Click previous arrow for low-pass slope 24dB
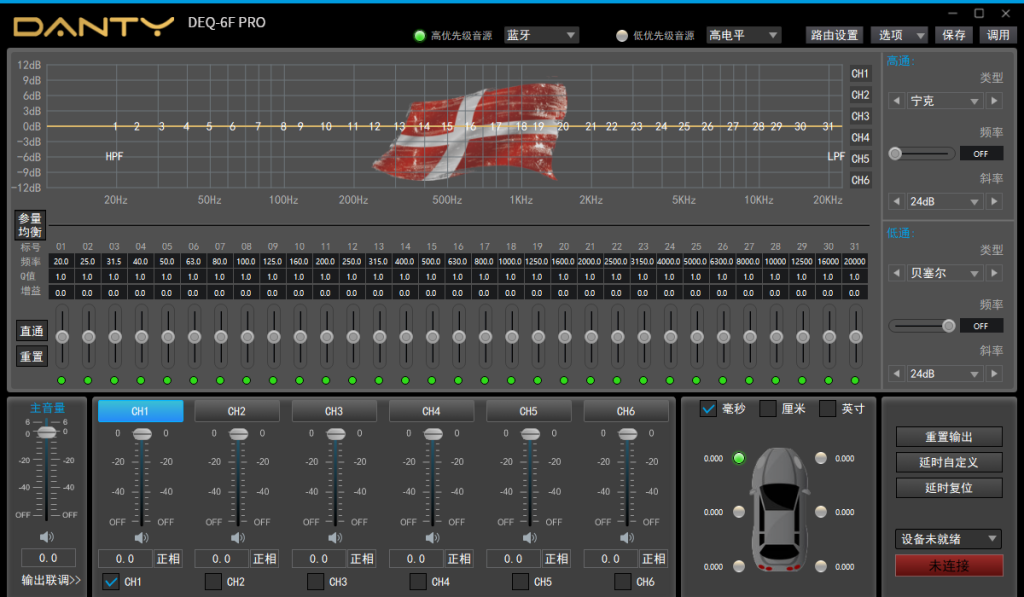This screenshot has height=597, width=1024. pyautogui.click(x=897, y=374)
